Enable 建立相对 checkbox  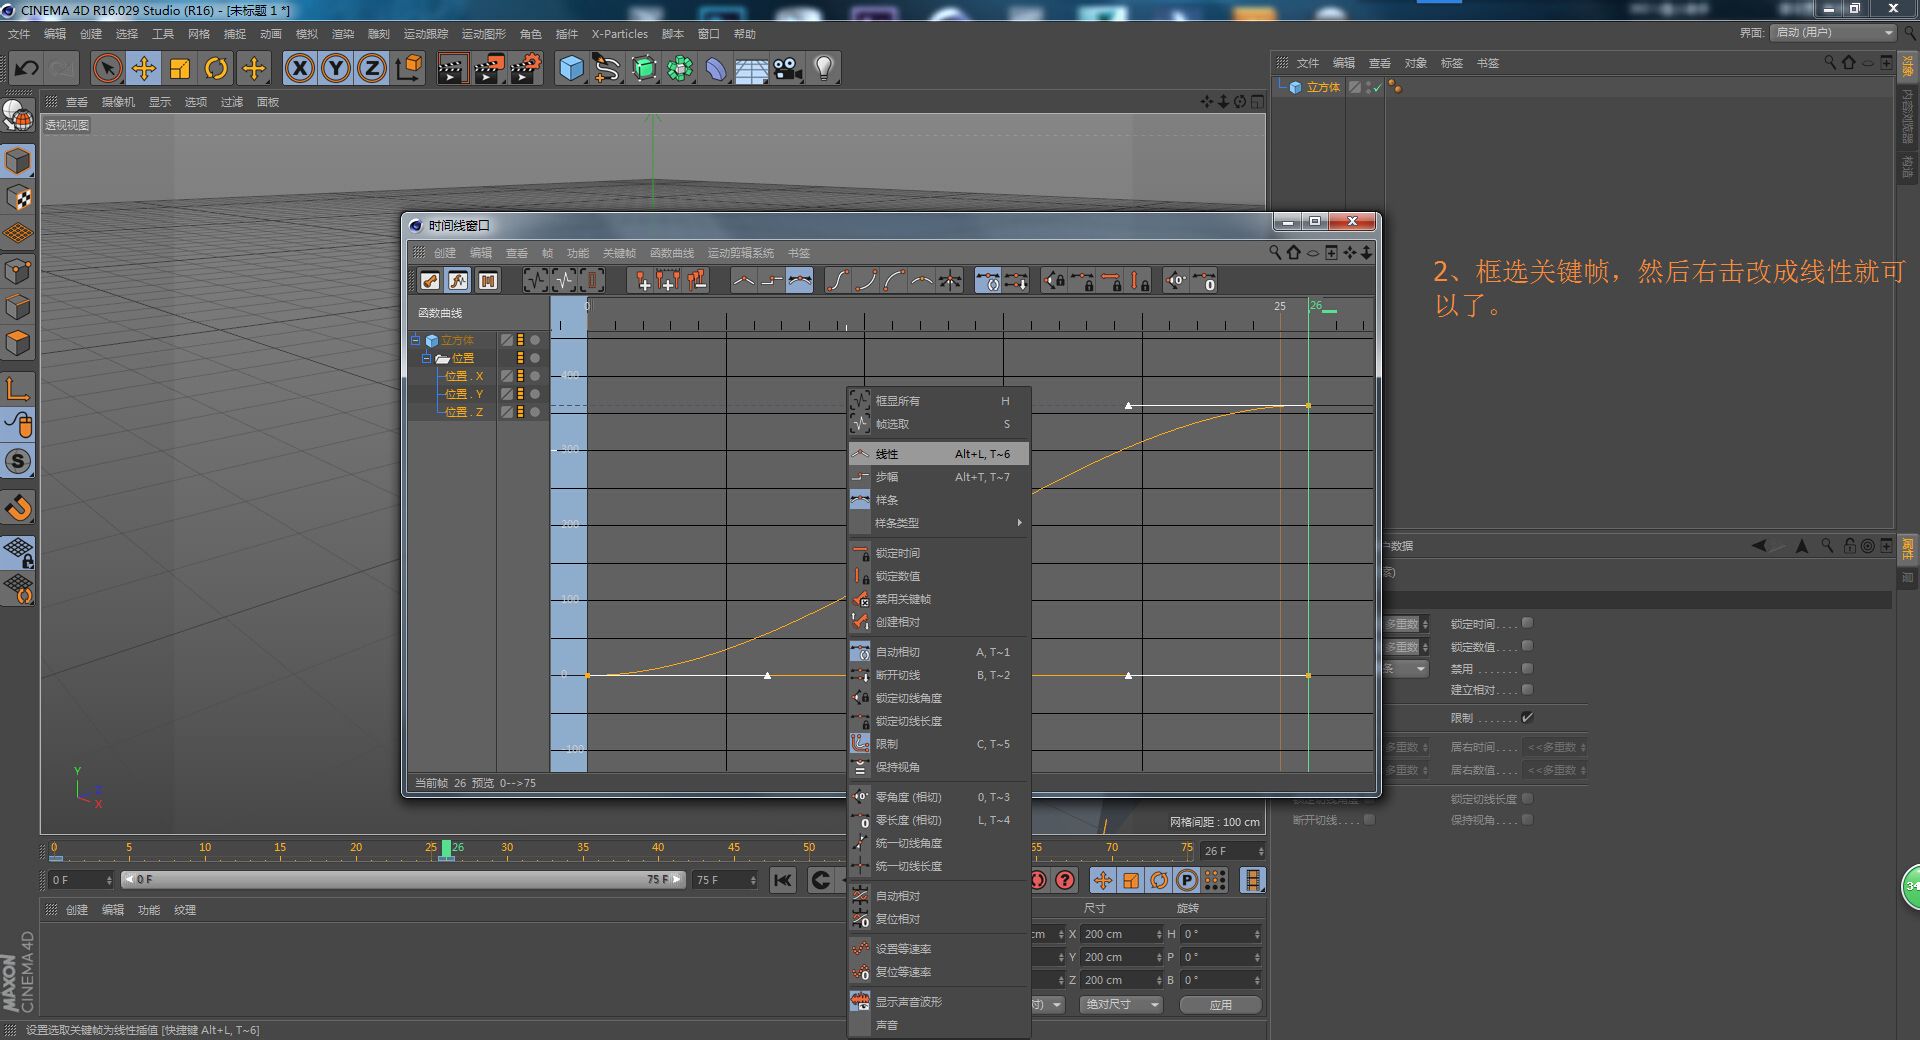pyautogui.click(x=1527, y=689)
